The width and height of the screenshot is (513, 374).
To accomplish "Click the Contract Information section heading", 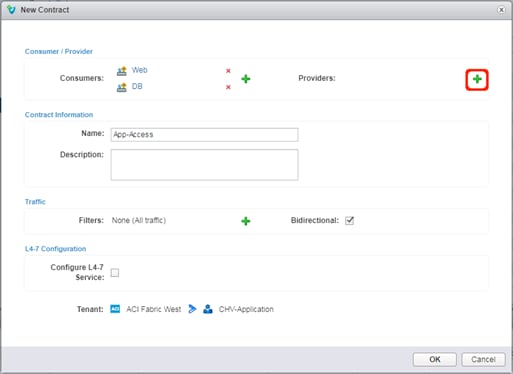I will [59, 115].
